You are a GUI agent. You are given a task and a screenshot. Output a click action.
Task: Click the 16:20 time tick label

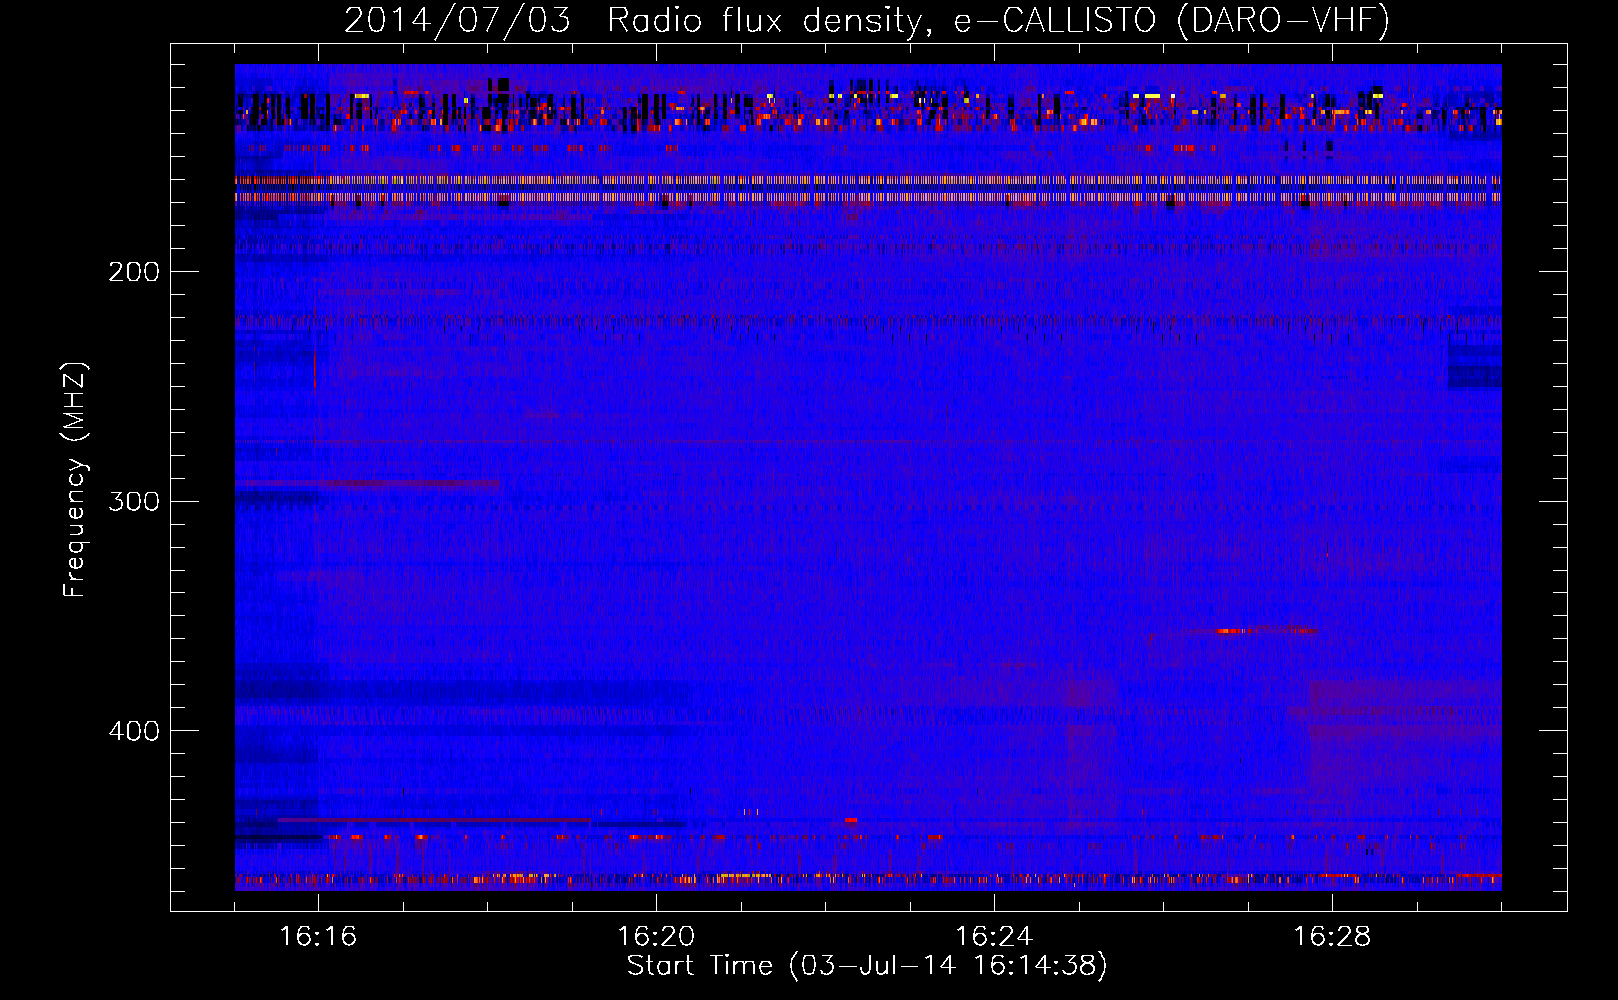pos(656,936)
